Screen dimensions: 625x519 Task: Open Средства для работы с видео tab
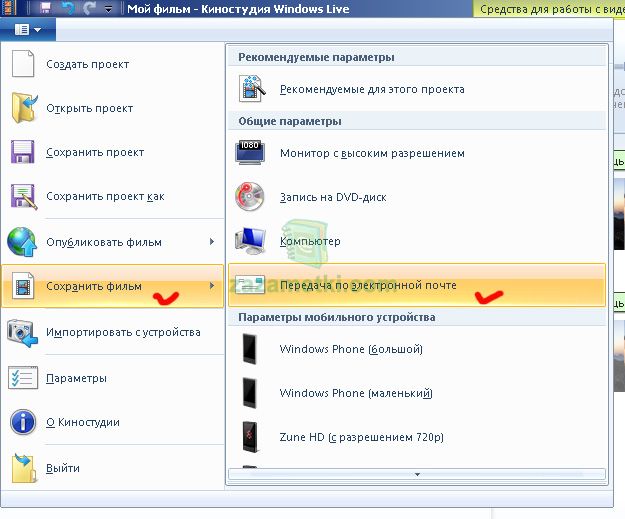coord(549,8)
